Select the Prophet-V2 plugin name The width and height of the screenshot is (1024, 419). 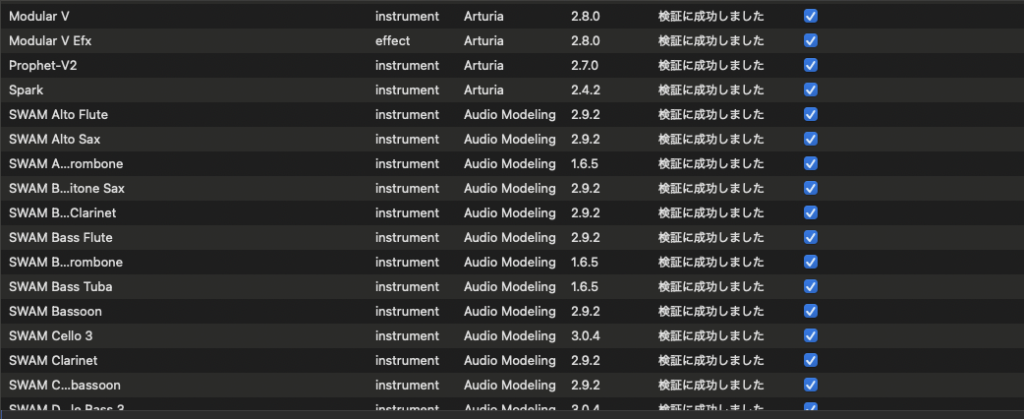coord(45,66)
